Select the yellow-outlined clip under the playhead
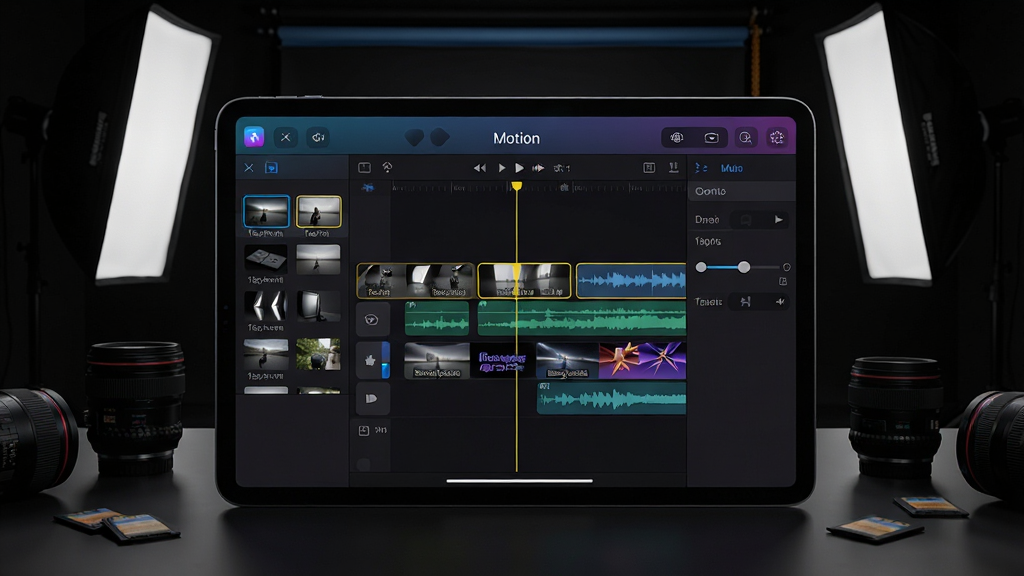Image resolution: width=1024 pixels, height=576 pixels. (524, 281)
